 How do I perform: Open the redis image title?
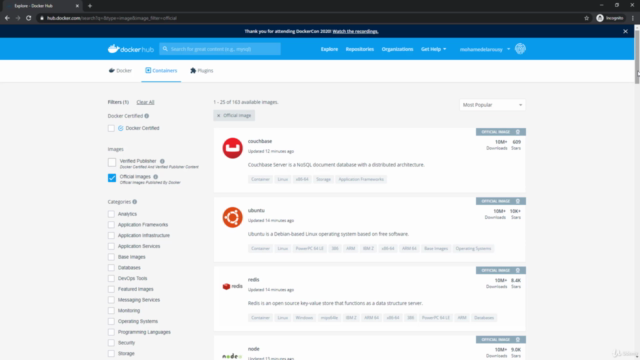click(253, 280)
